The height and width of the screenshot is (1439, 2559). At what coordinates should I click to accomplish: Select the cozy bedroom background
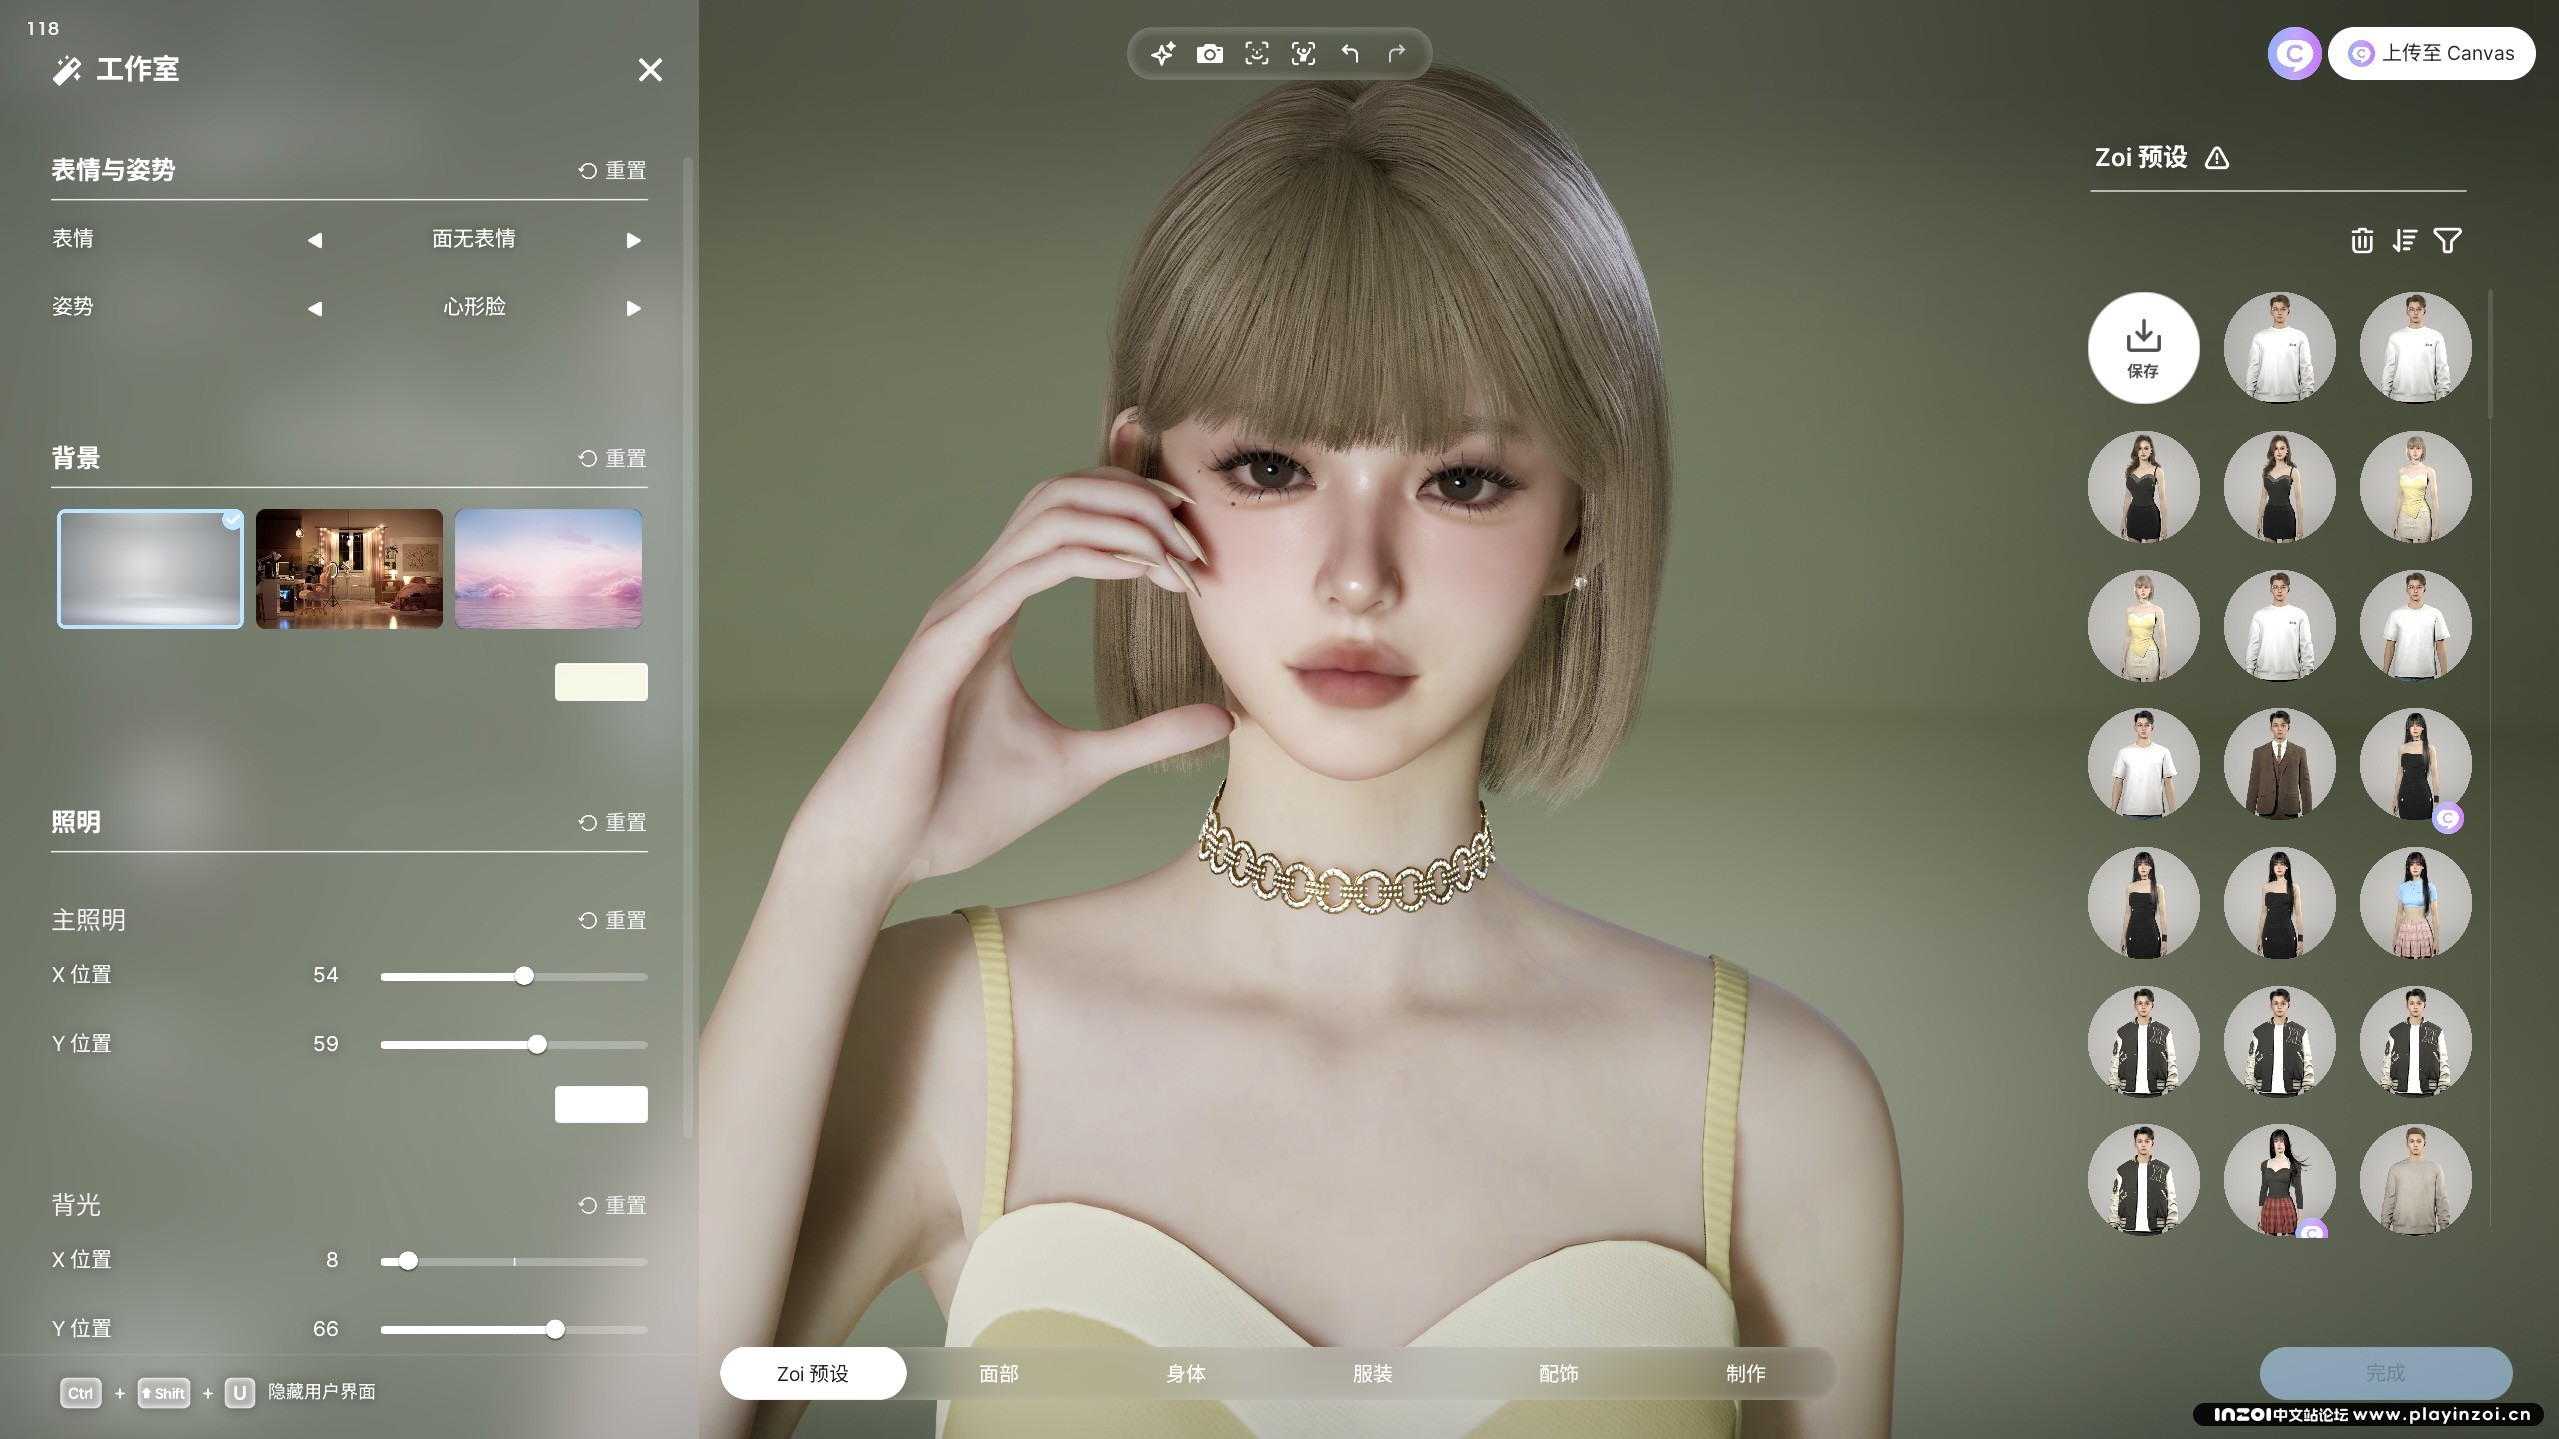pyautogui.click(x=349, y=569)
